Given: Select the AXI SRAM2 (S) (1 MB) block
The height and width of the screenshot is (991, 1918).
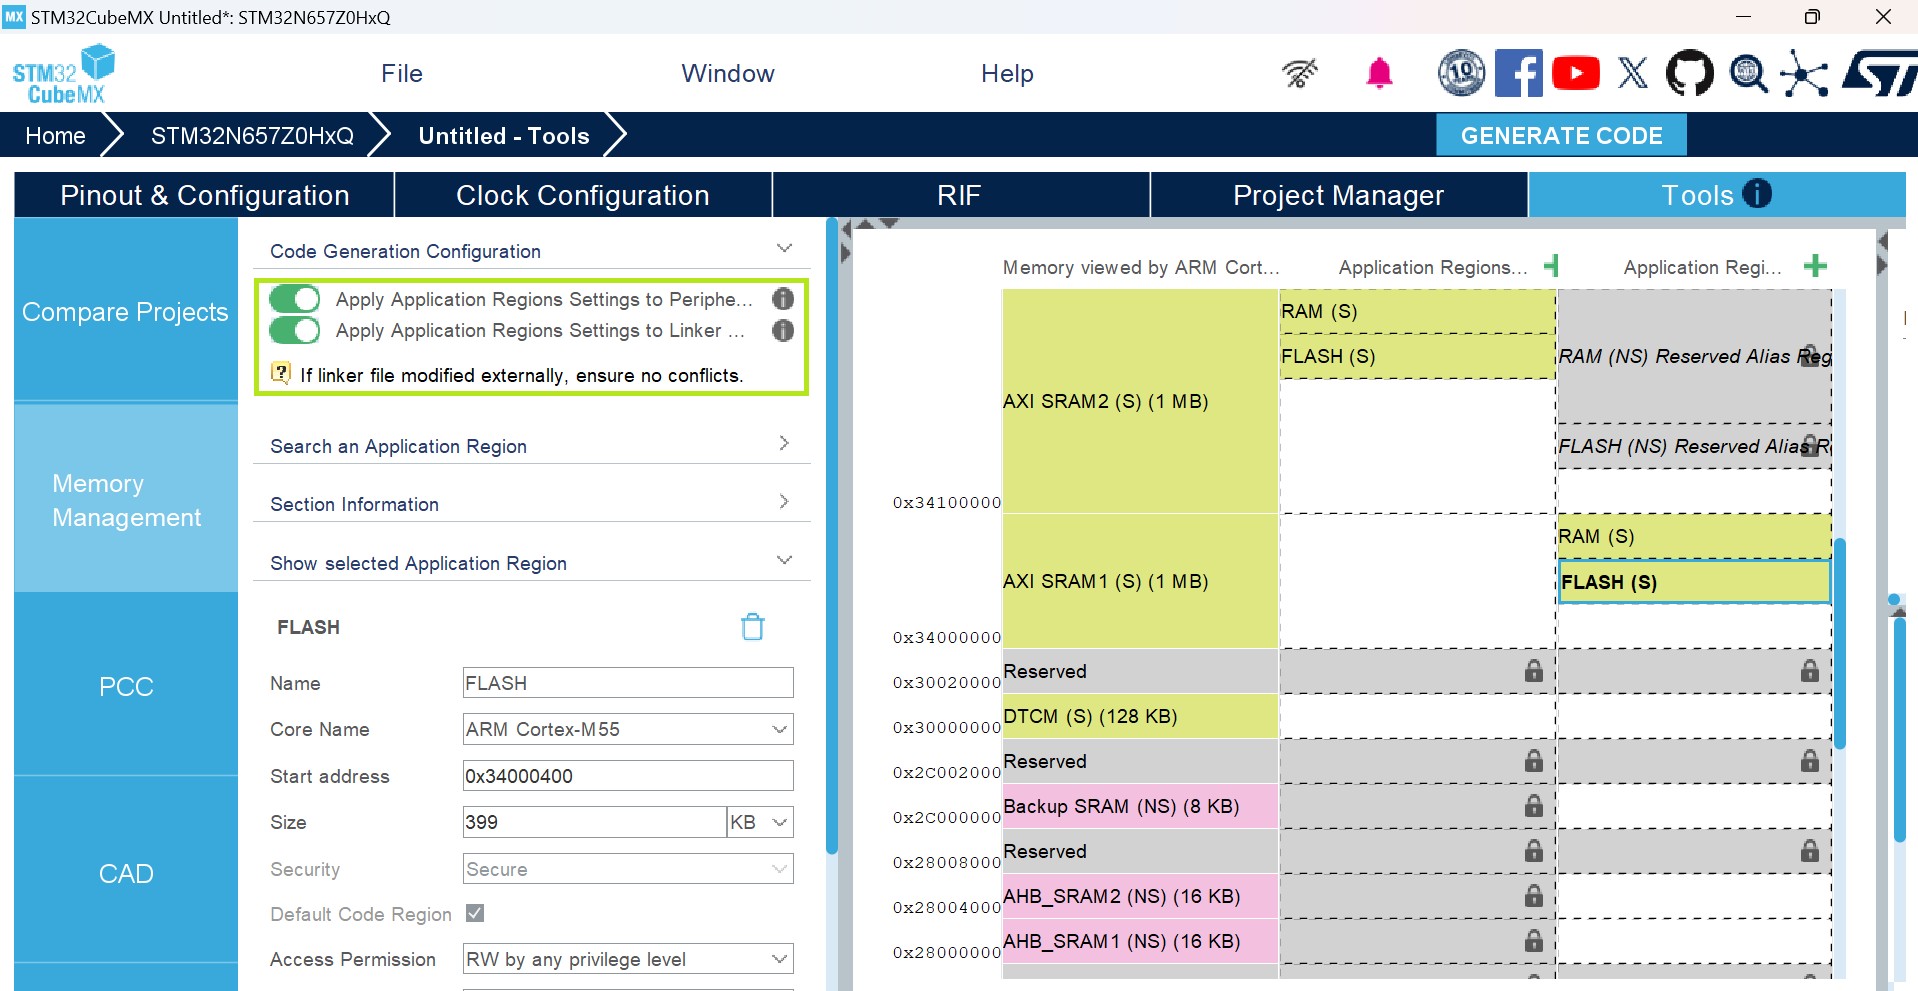Looking at the screenshot, I should coord(1140,401).
